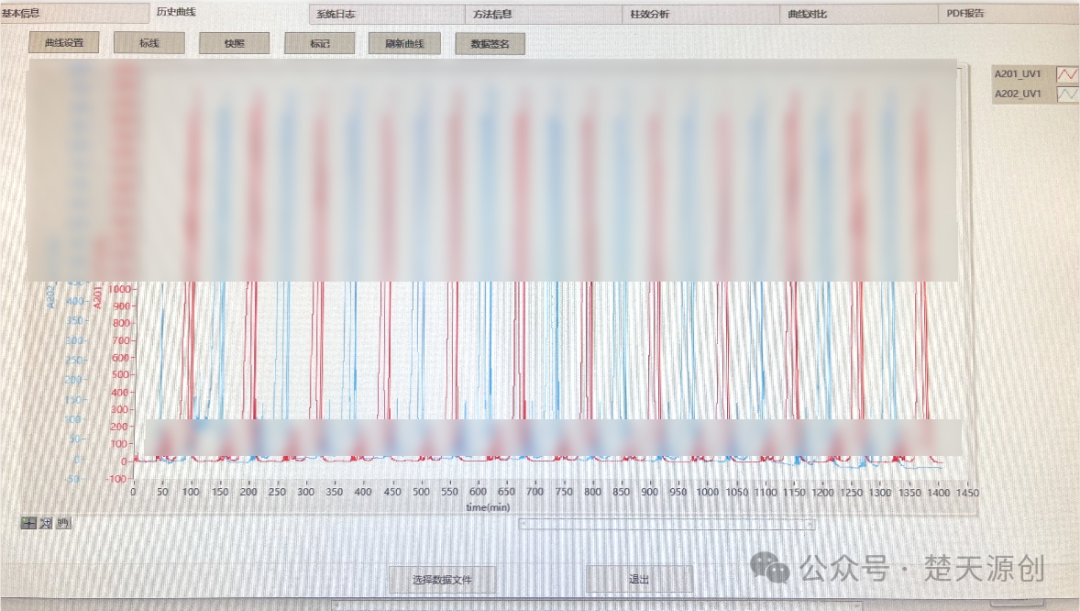Click the 曲线设置 button
1080x611 pixels.
64,43
